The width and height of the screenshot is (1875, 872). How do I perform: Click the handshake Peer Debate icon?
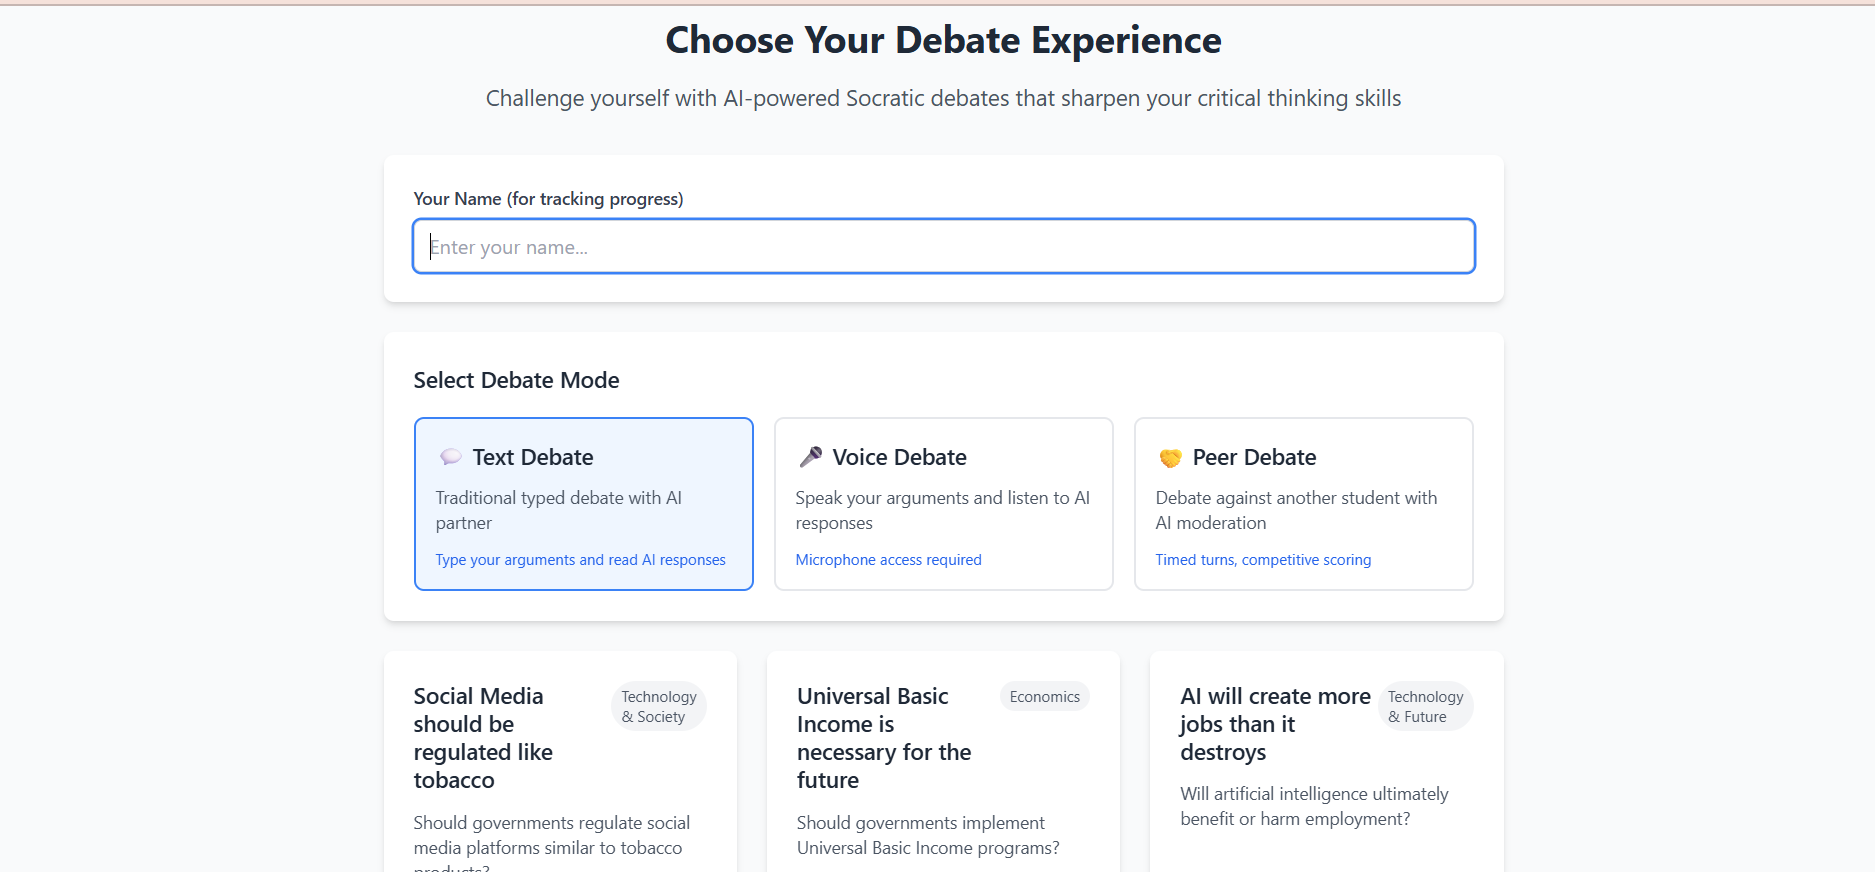[1170, 458]
